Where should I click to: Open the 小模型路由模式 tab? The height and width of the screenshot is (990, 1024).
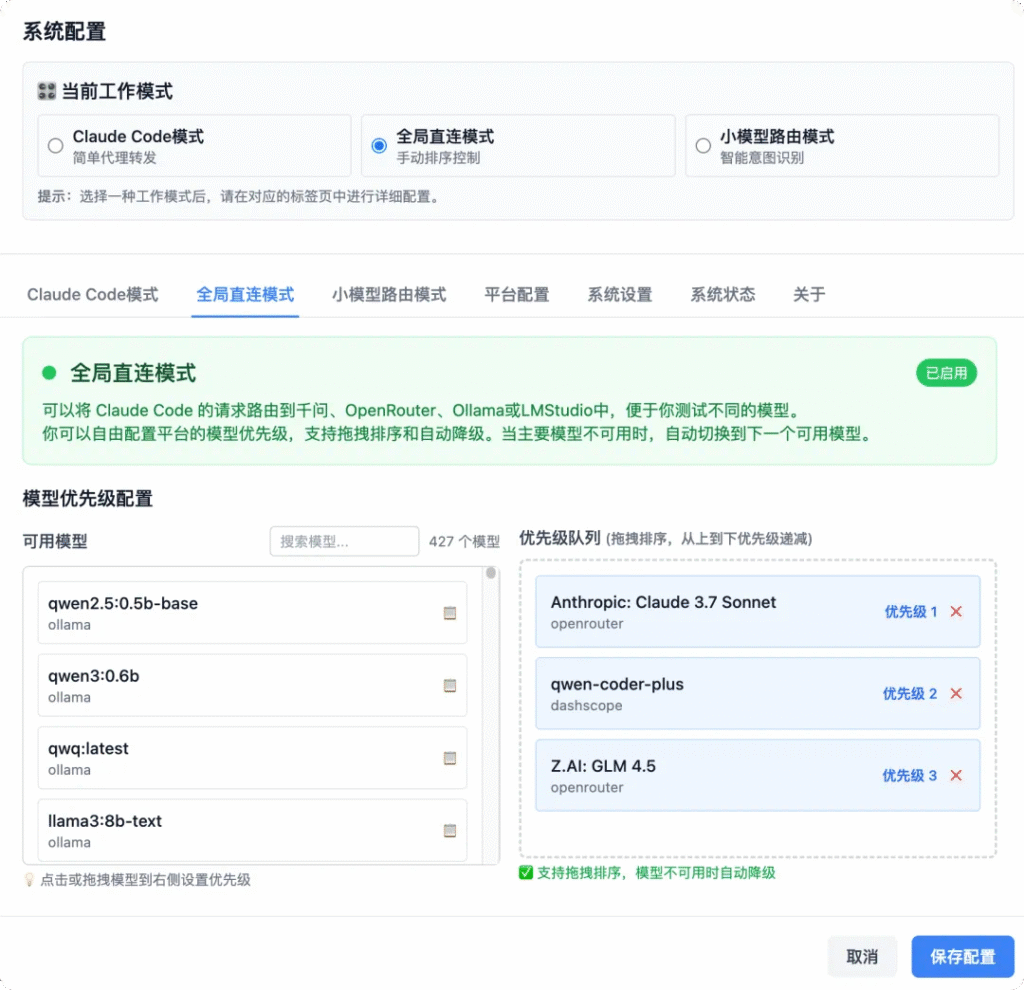(389, 295)
